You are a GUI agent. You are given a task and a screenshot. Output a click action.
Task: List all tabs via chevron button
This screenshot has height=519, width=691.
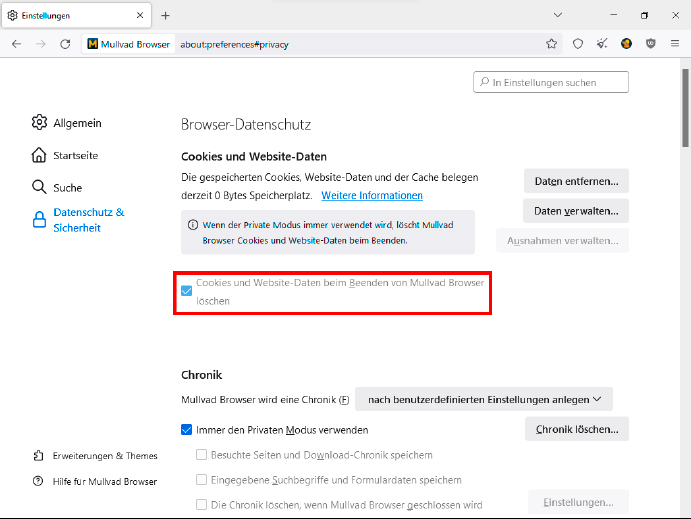pyautogui.click(x=558, y=15)
